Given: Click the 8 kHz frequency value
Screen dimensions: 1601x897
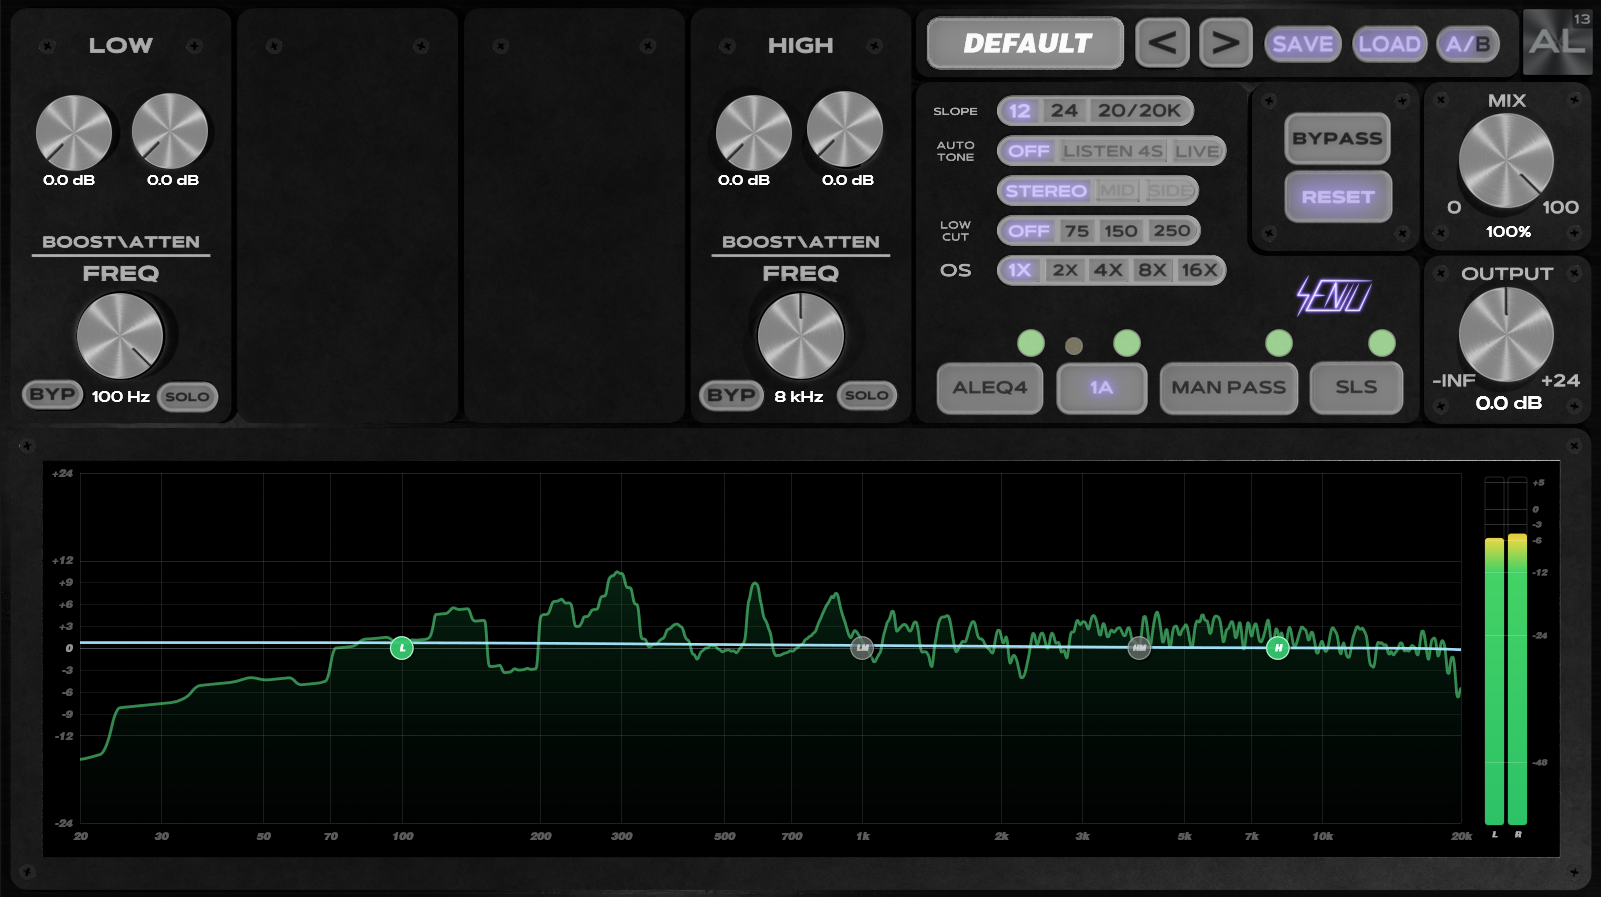Looking at the screenshot, I should coord(799,397).
